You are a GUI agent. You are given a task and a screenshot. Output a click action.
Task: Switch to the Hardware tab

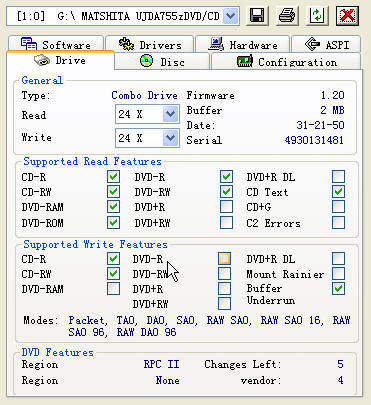coord(242,44)
